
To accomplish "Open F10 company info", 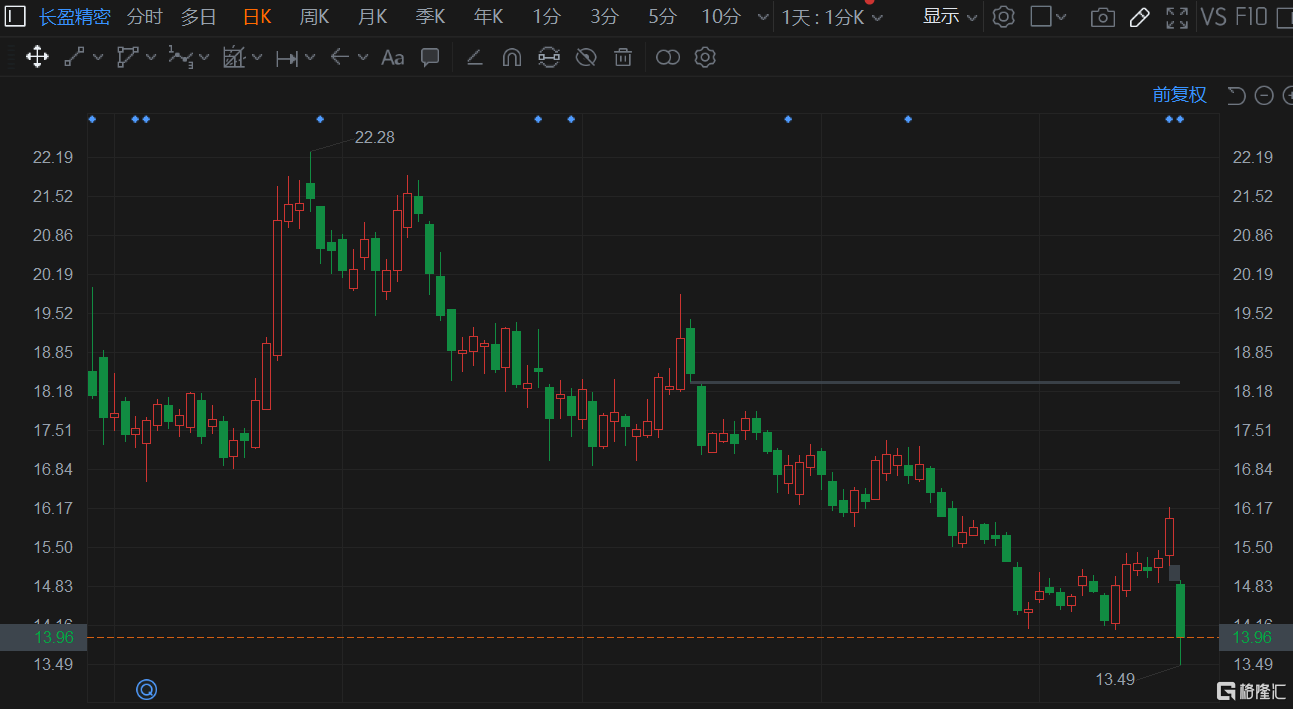I will pos(1251,16).
